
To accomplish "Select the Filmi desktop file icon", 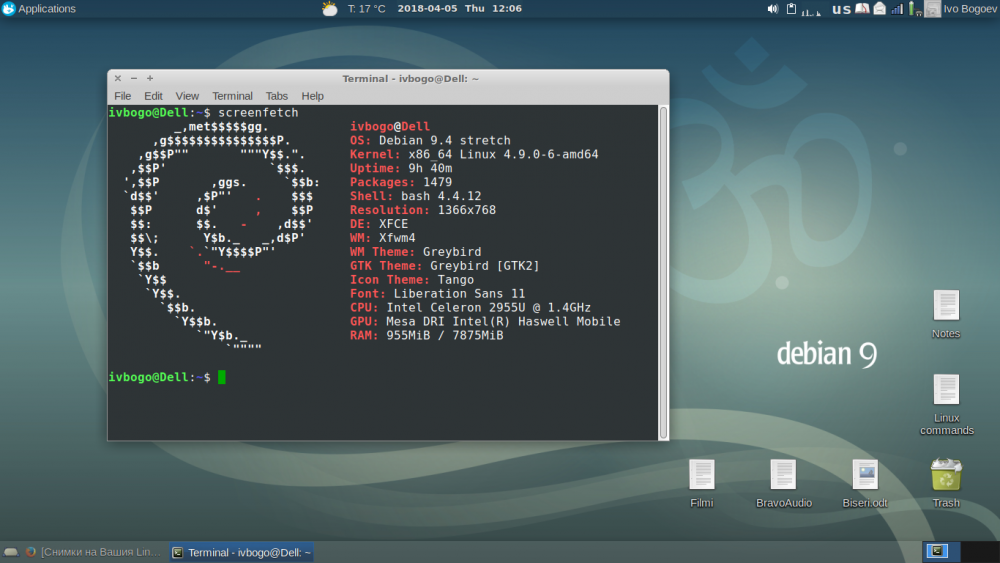I will pos(702,483).
